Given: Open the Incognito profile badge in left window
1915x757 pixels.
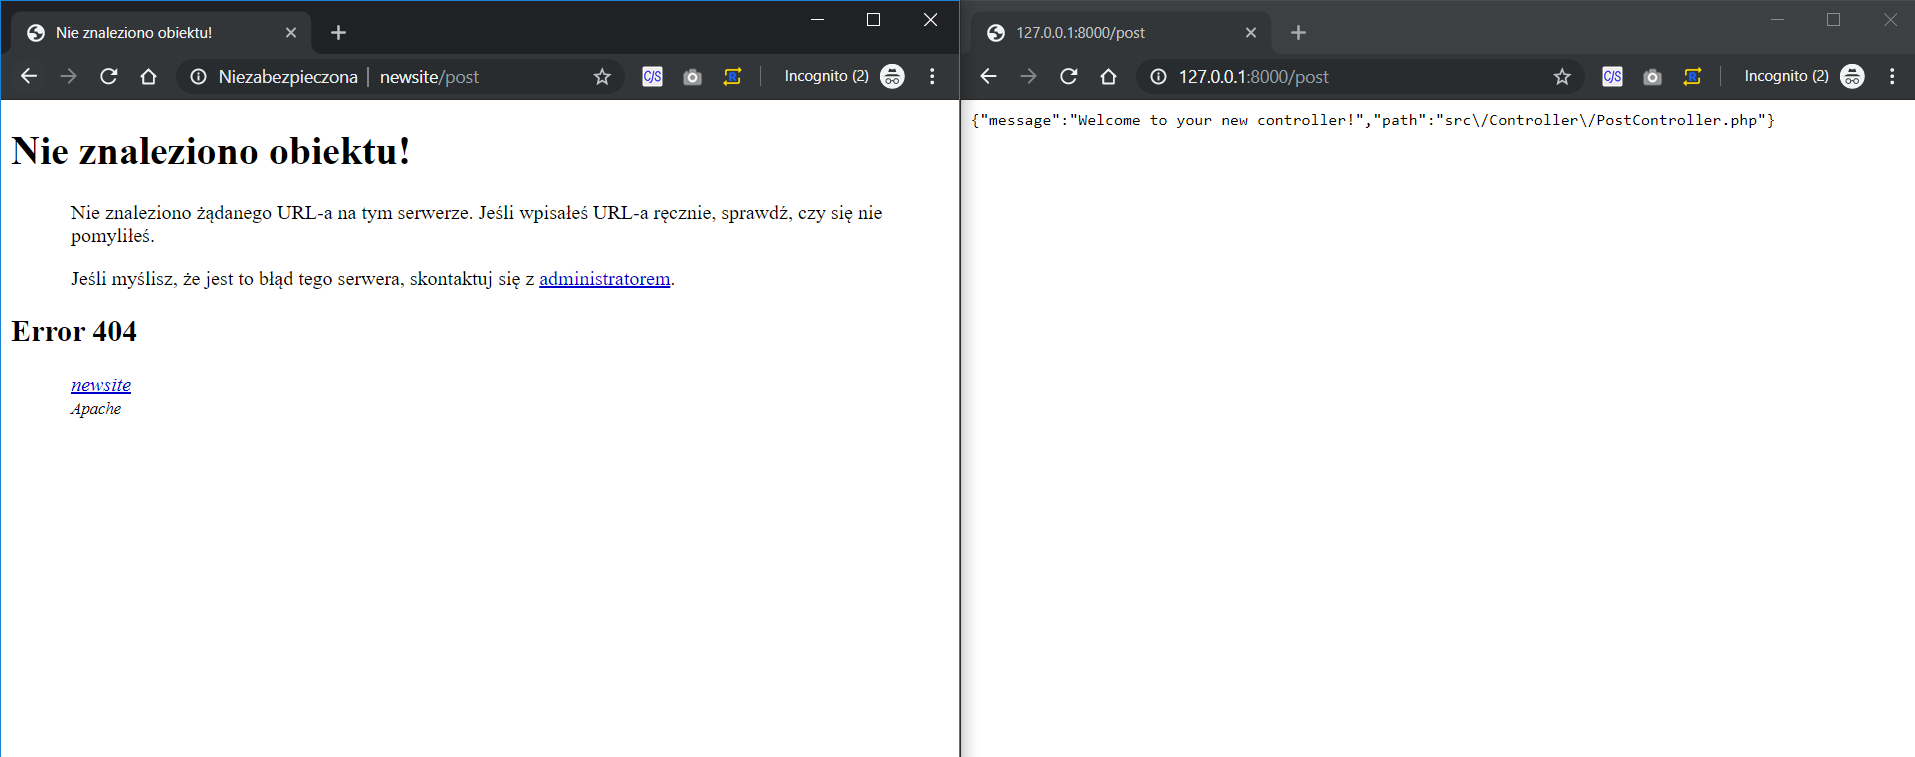Looking at the screenshot, I should (892, 77).
